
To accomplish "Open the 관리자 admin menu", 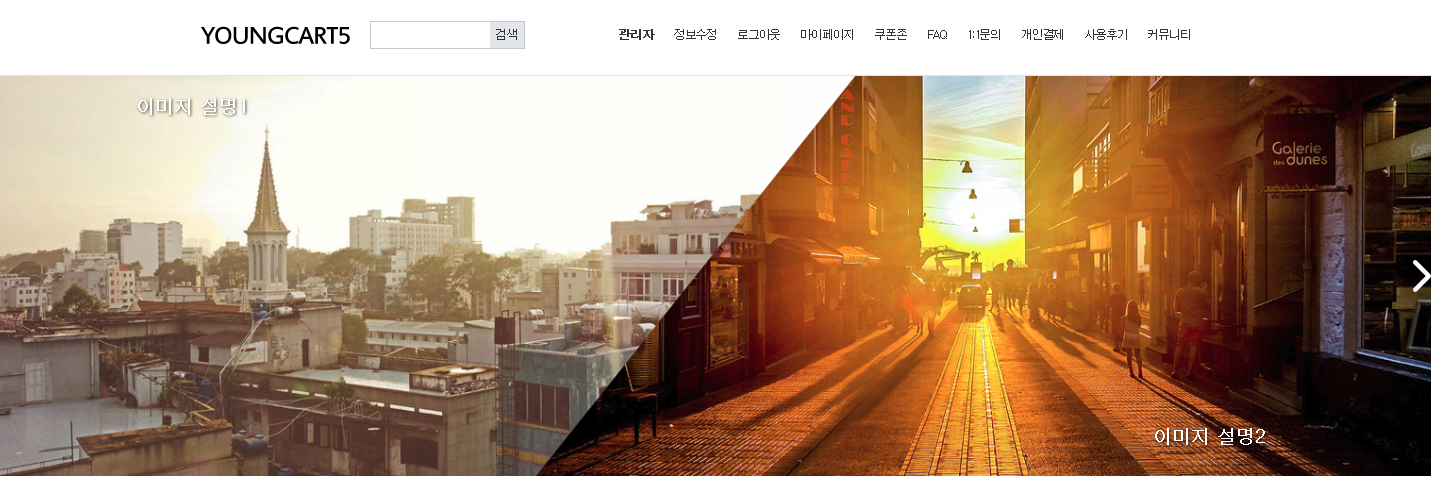I will click(636, 35).
